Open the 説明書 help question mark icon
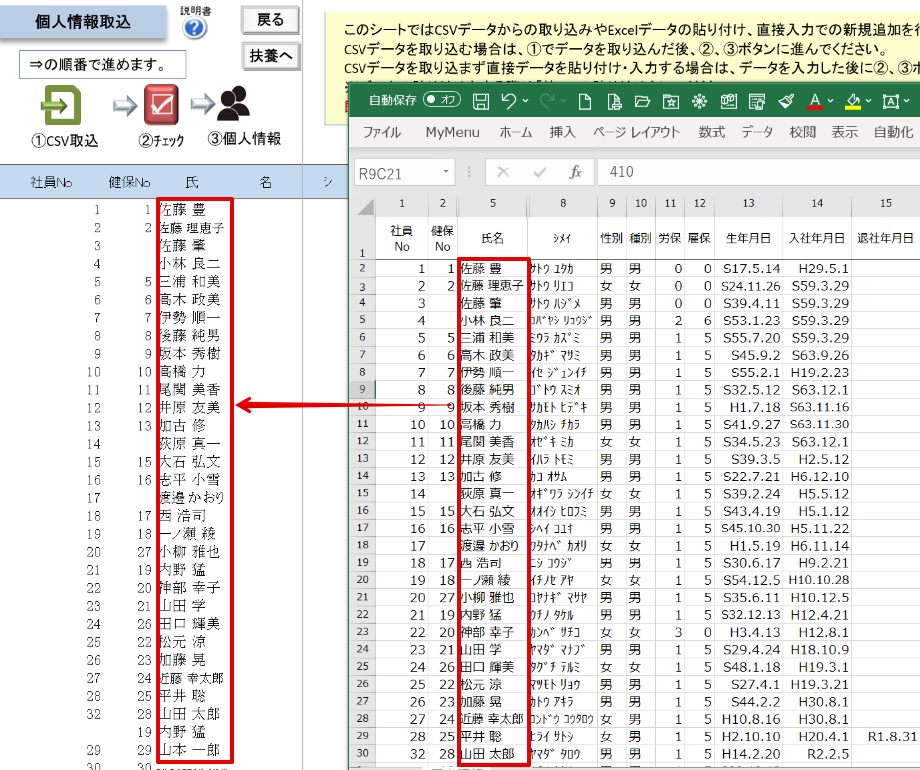The image size is (920, 770). click(194, 28)
